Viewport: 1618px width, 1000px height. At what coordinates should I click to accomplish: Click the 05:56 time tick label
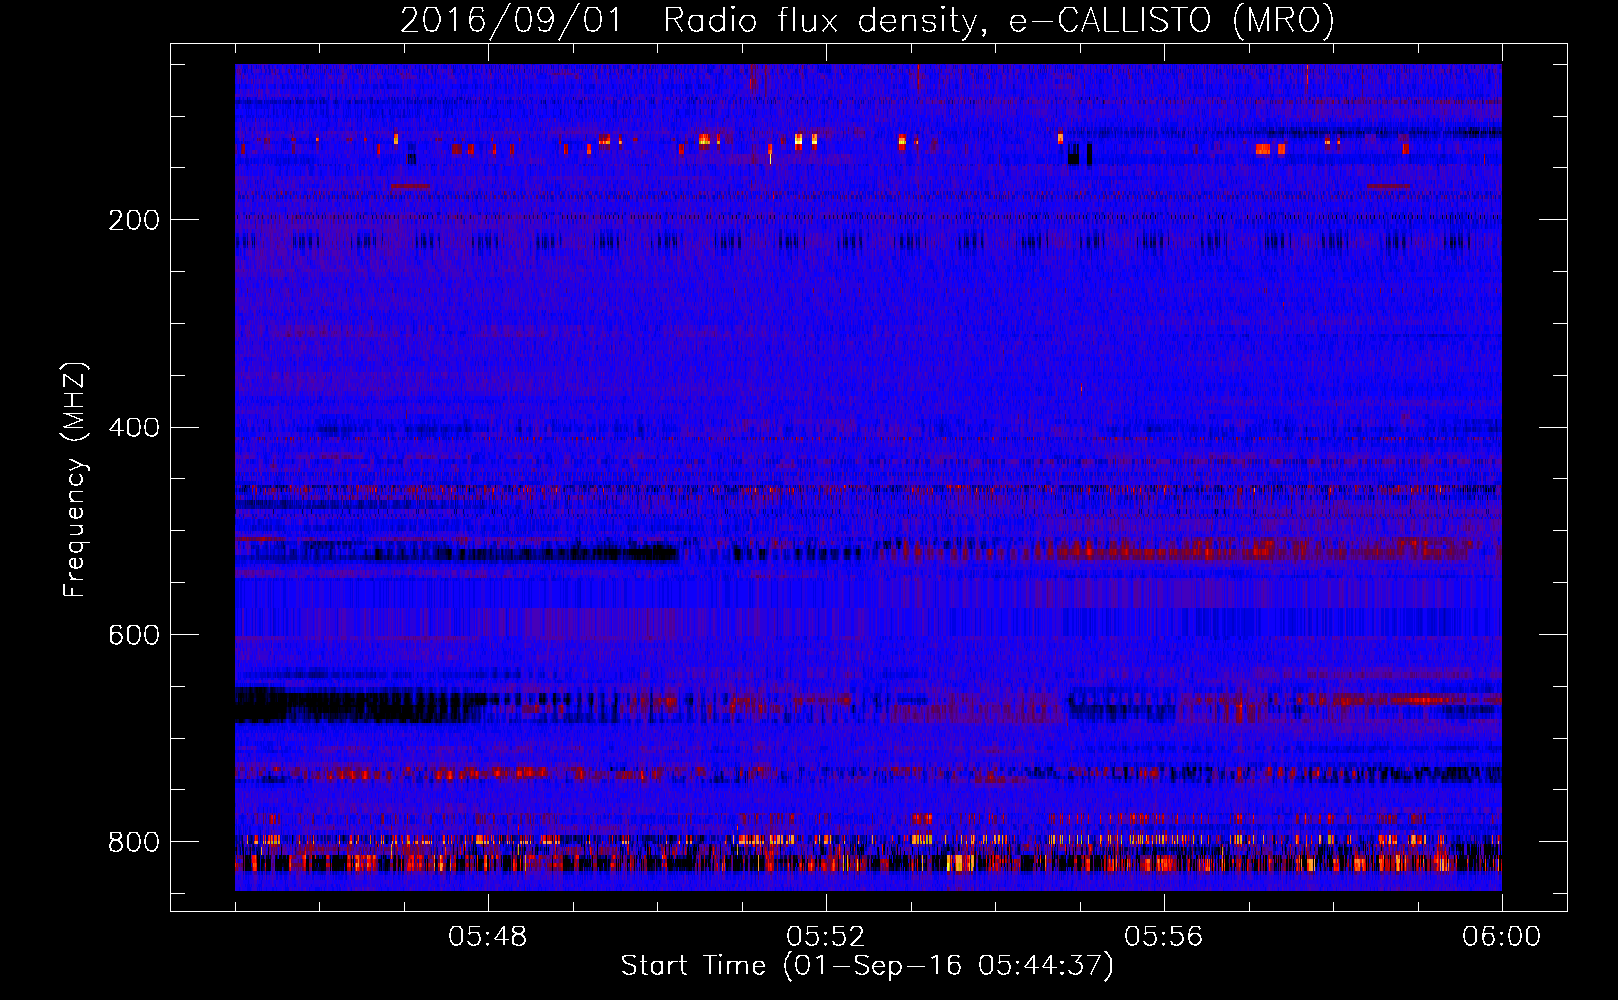(x=1164, y=937)
